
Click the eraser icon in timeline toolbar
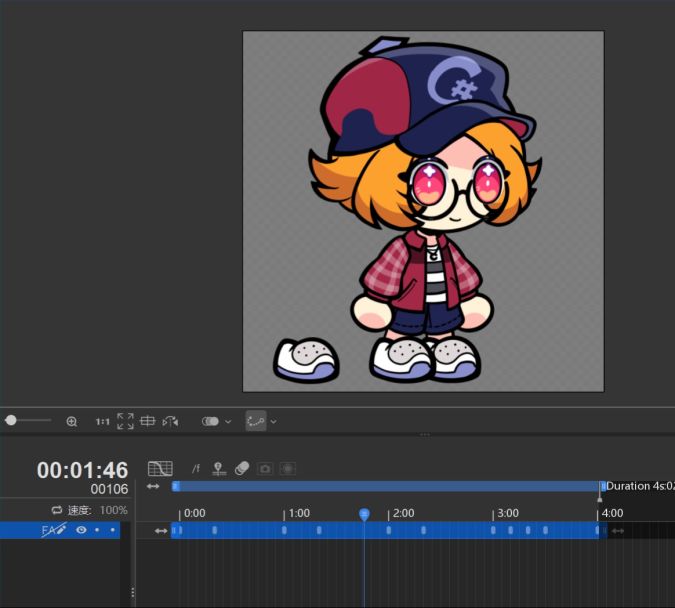[242, 468]
